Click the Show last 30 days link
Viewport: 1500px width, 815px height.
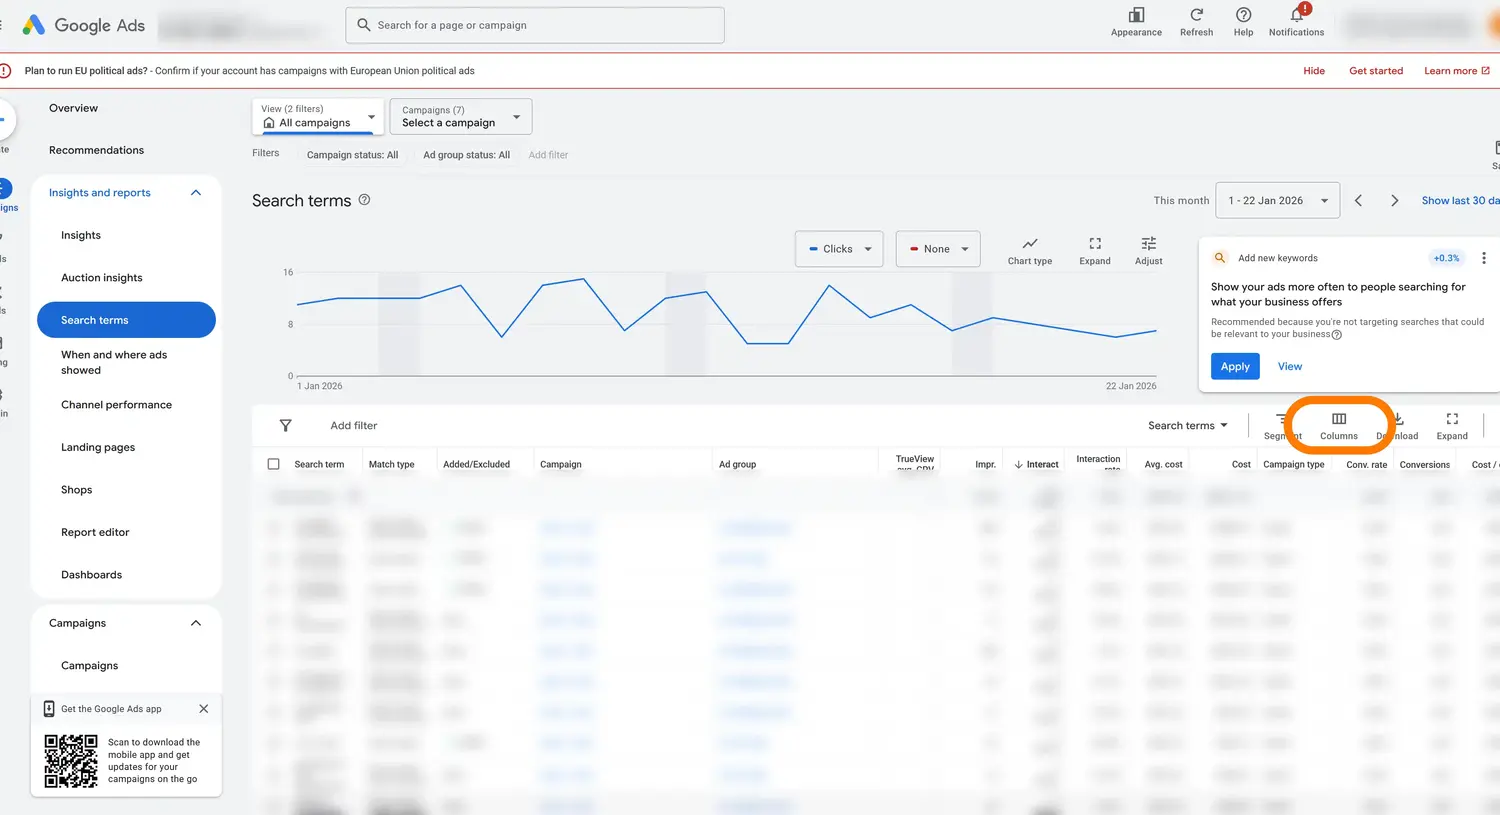tap(1459, 200)
